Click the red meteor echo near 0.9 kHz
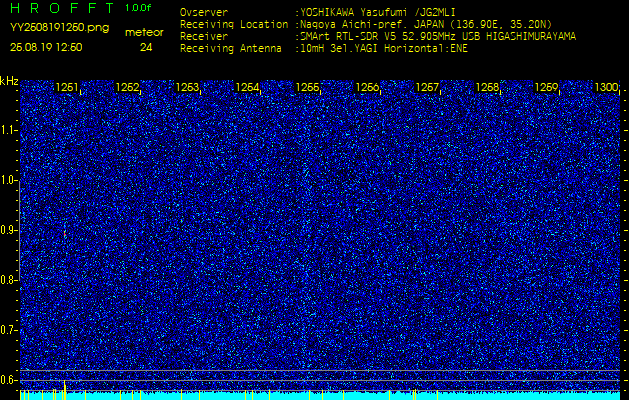Viewport: 629px width, 400px height. point(65,232)
